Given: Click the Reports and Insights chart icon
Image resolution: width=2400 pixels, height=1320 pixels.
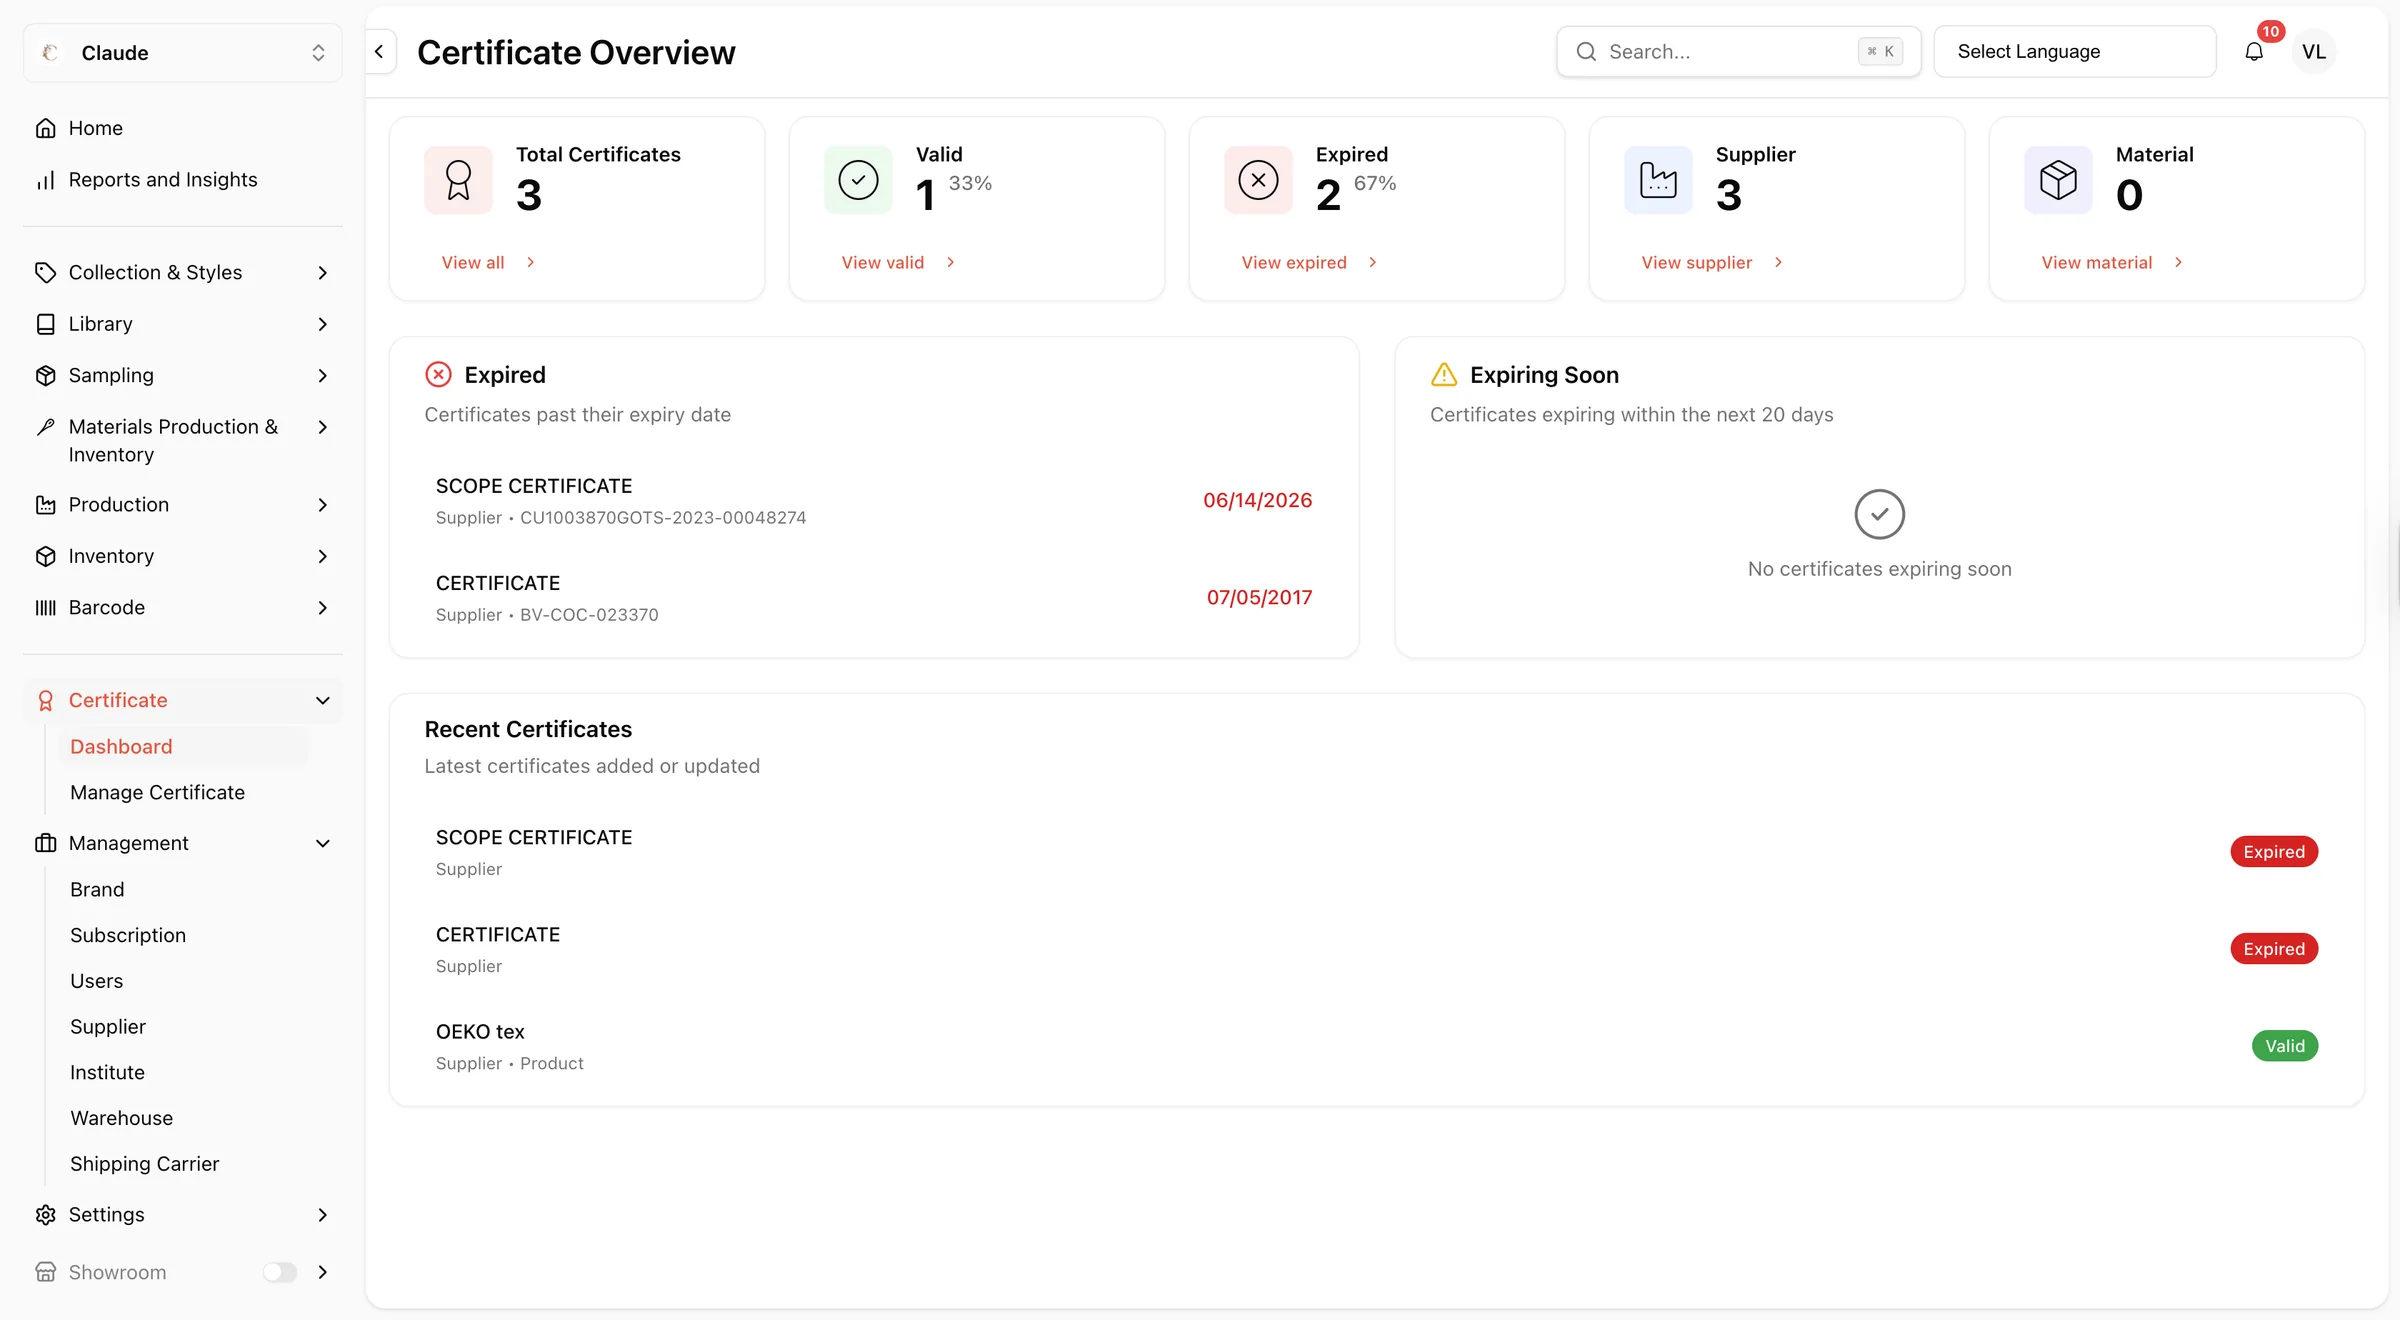Looking at the screenshot, I should 45,180.
